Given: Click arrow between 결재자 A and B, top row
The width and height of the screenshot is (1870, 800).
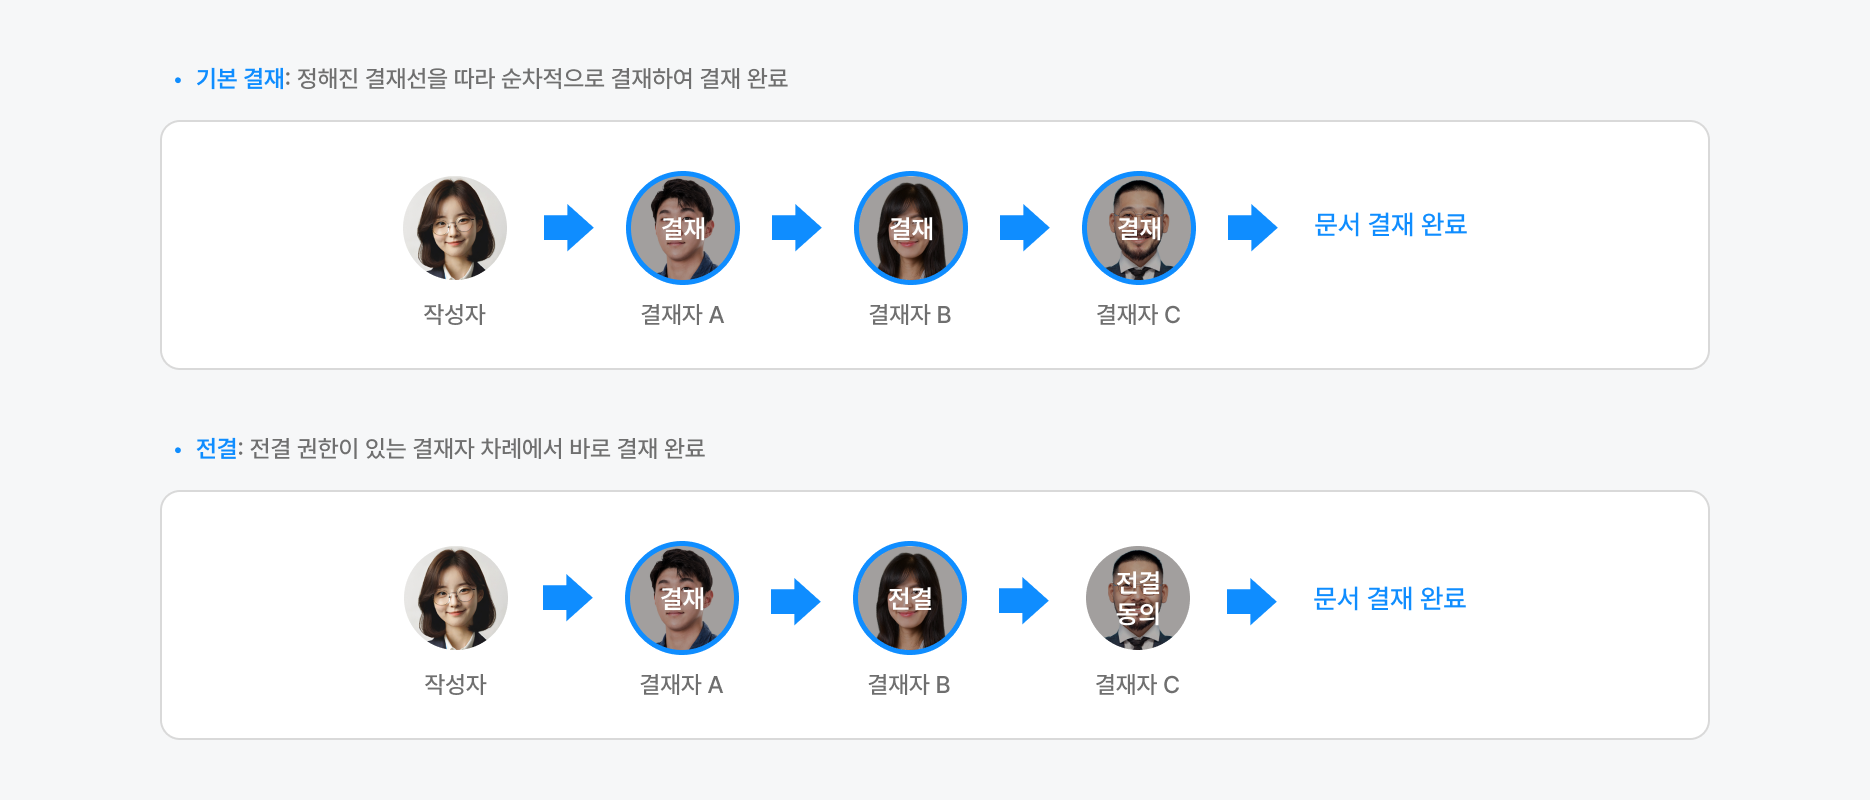Looking at the screenshot, I should coord(796,228).
